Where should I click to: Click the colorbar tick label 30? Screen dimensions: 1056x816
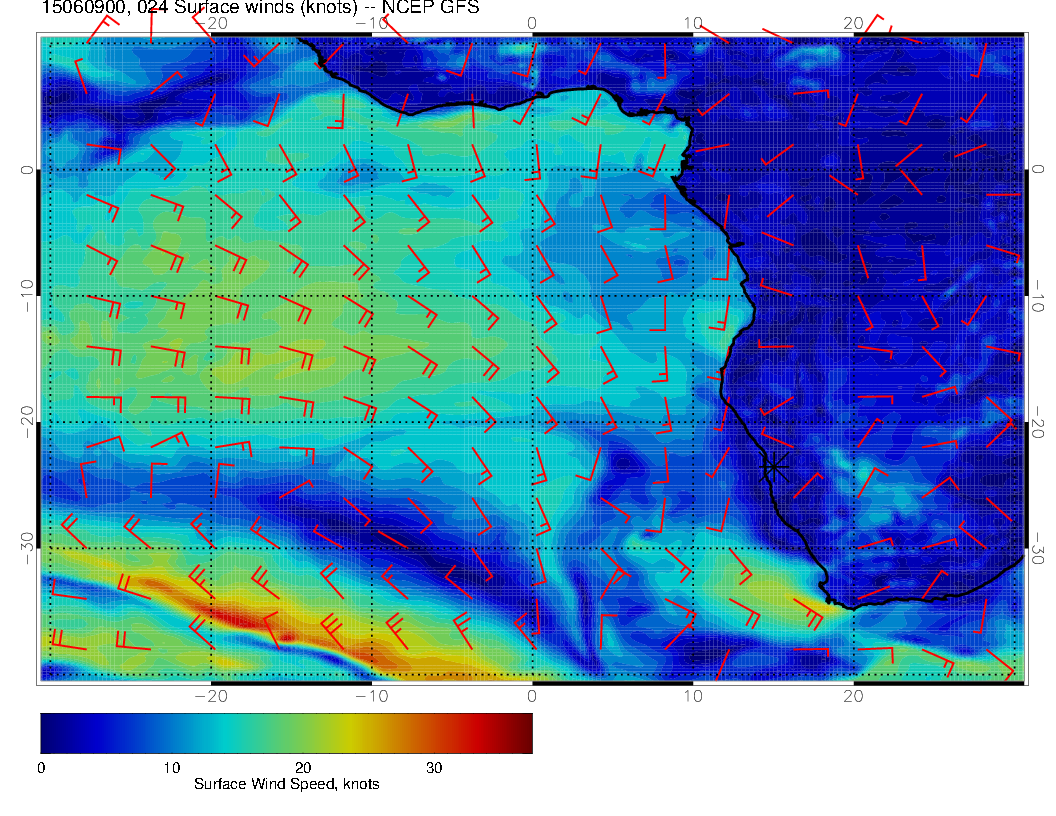tap(434, 768)
